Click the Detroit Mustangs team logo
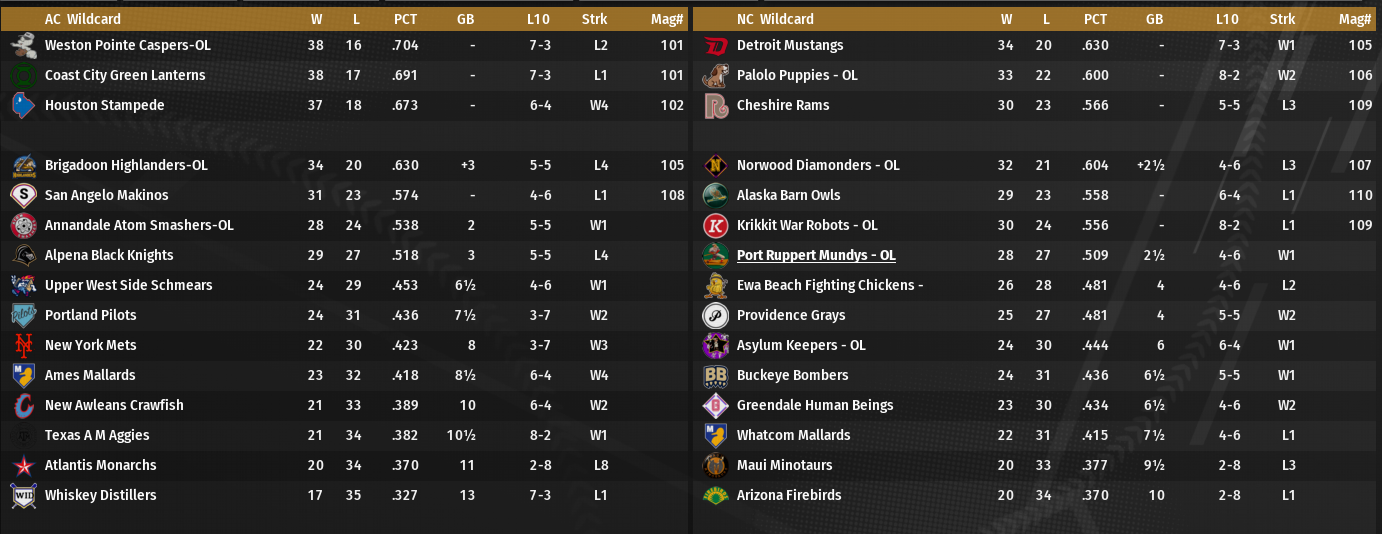This screenshot has width=1382, height=534. pos(715,45)
